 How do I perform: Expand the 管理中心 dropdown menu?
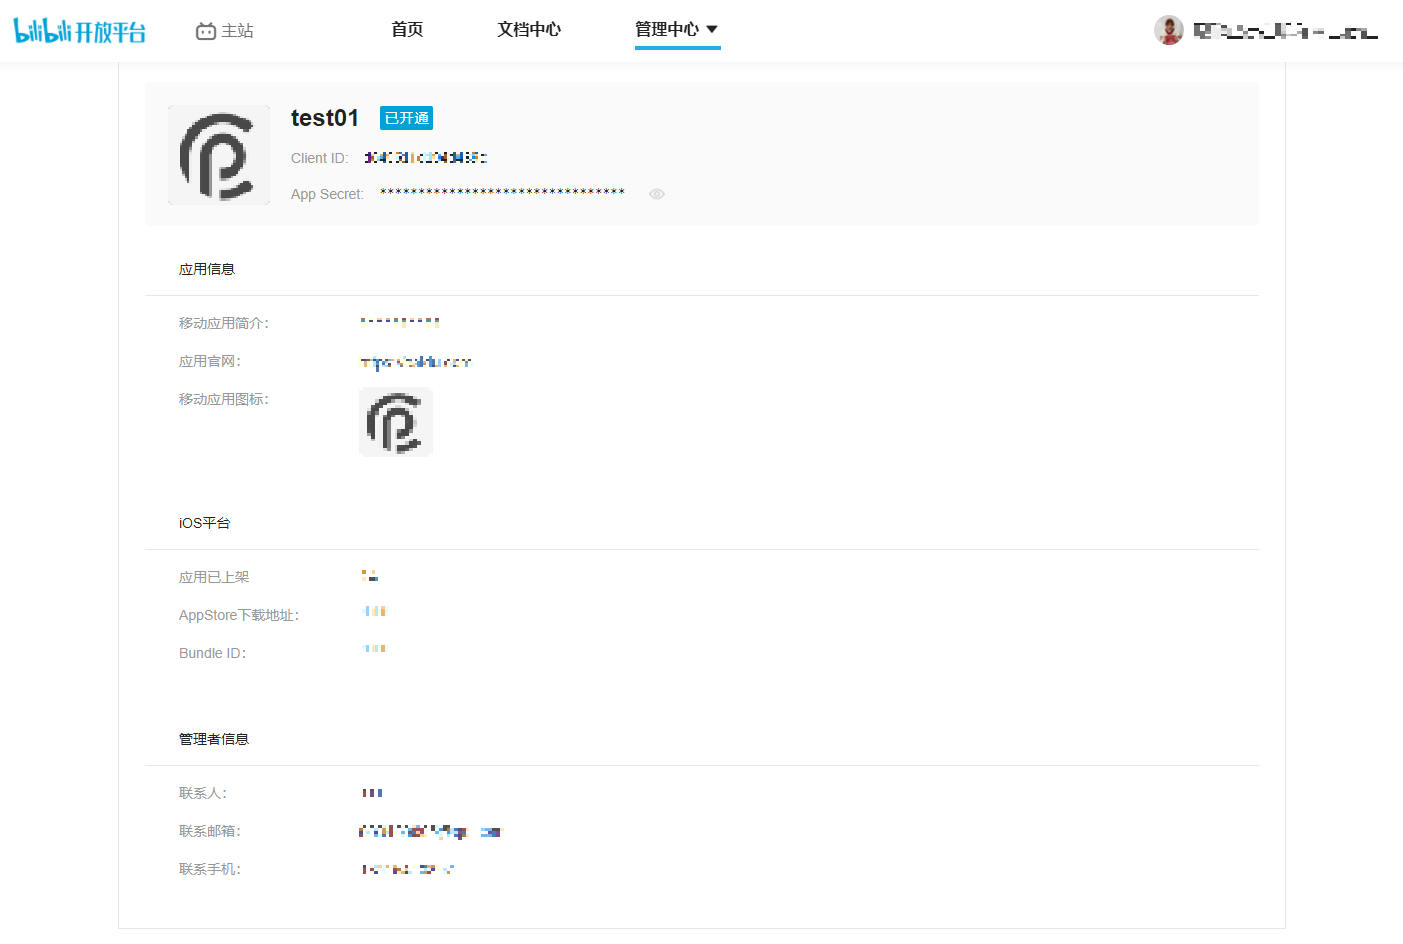677,29
